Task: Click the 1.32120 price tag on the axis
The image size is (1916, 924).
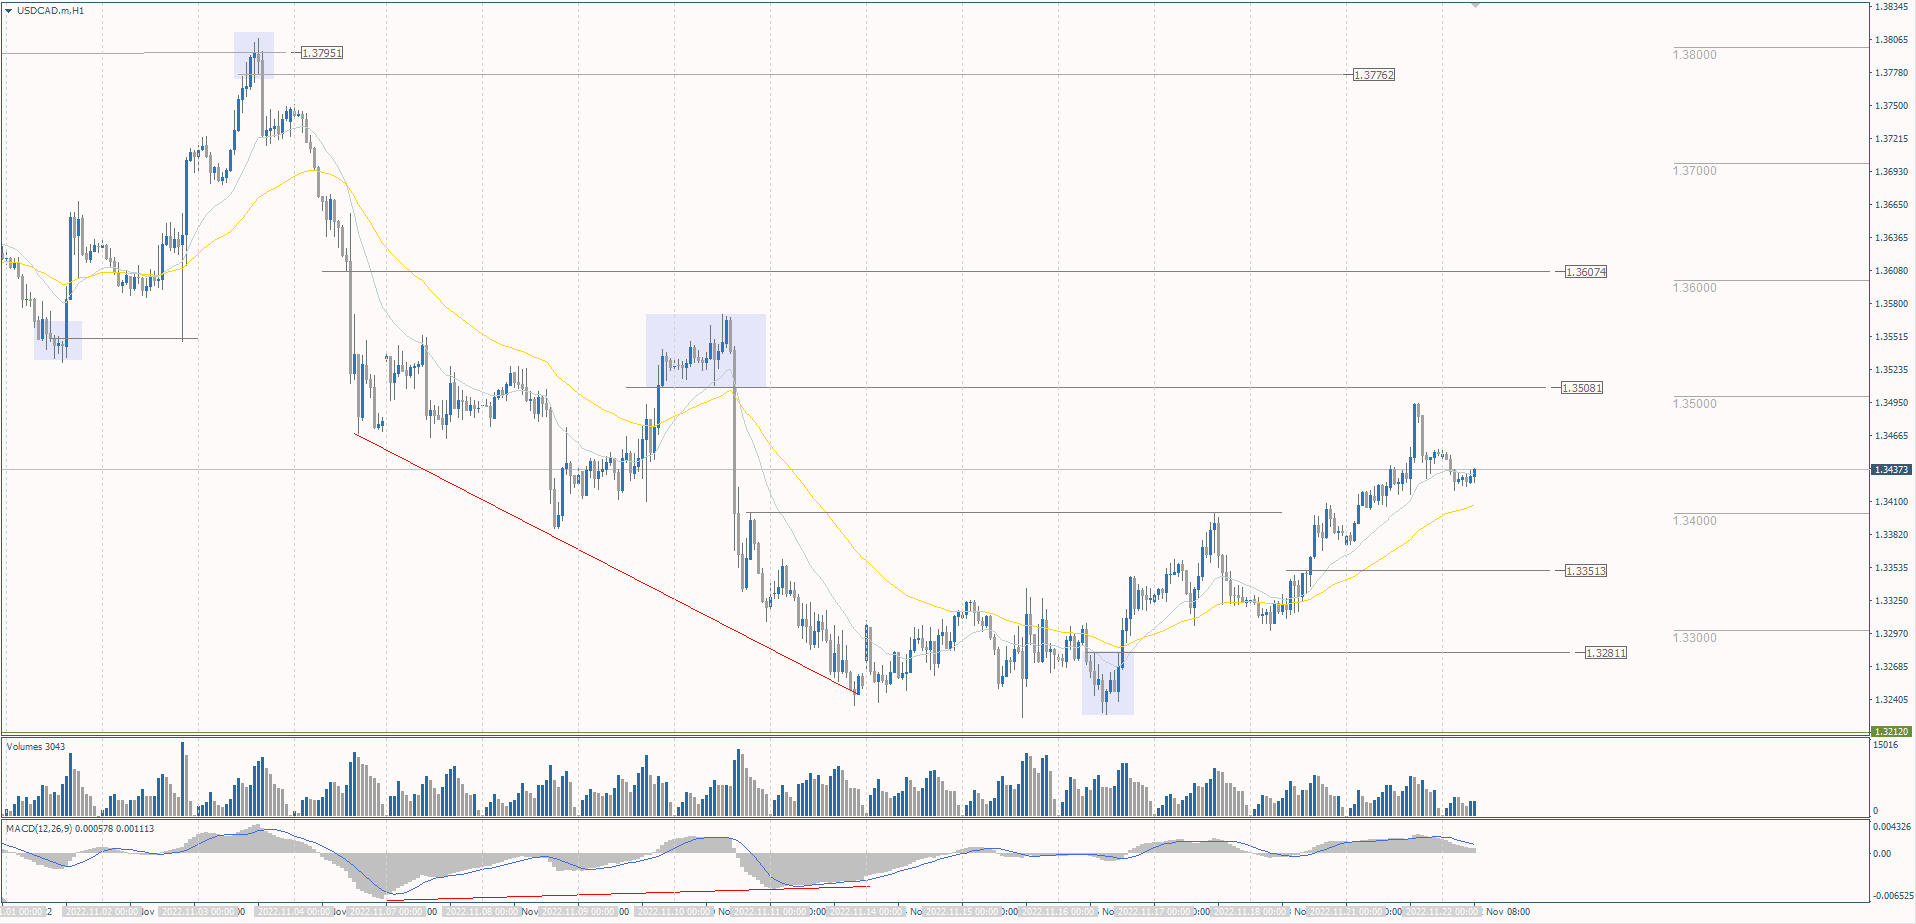Action: coord(1891,731)
